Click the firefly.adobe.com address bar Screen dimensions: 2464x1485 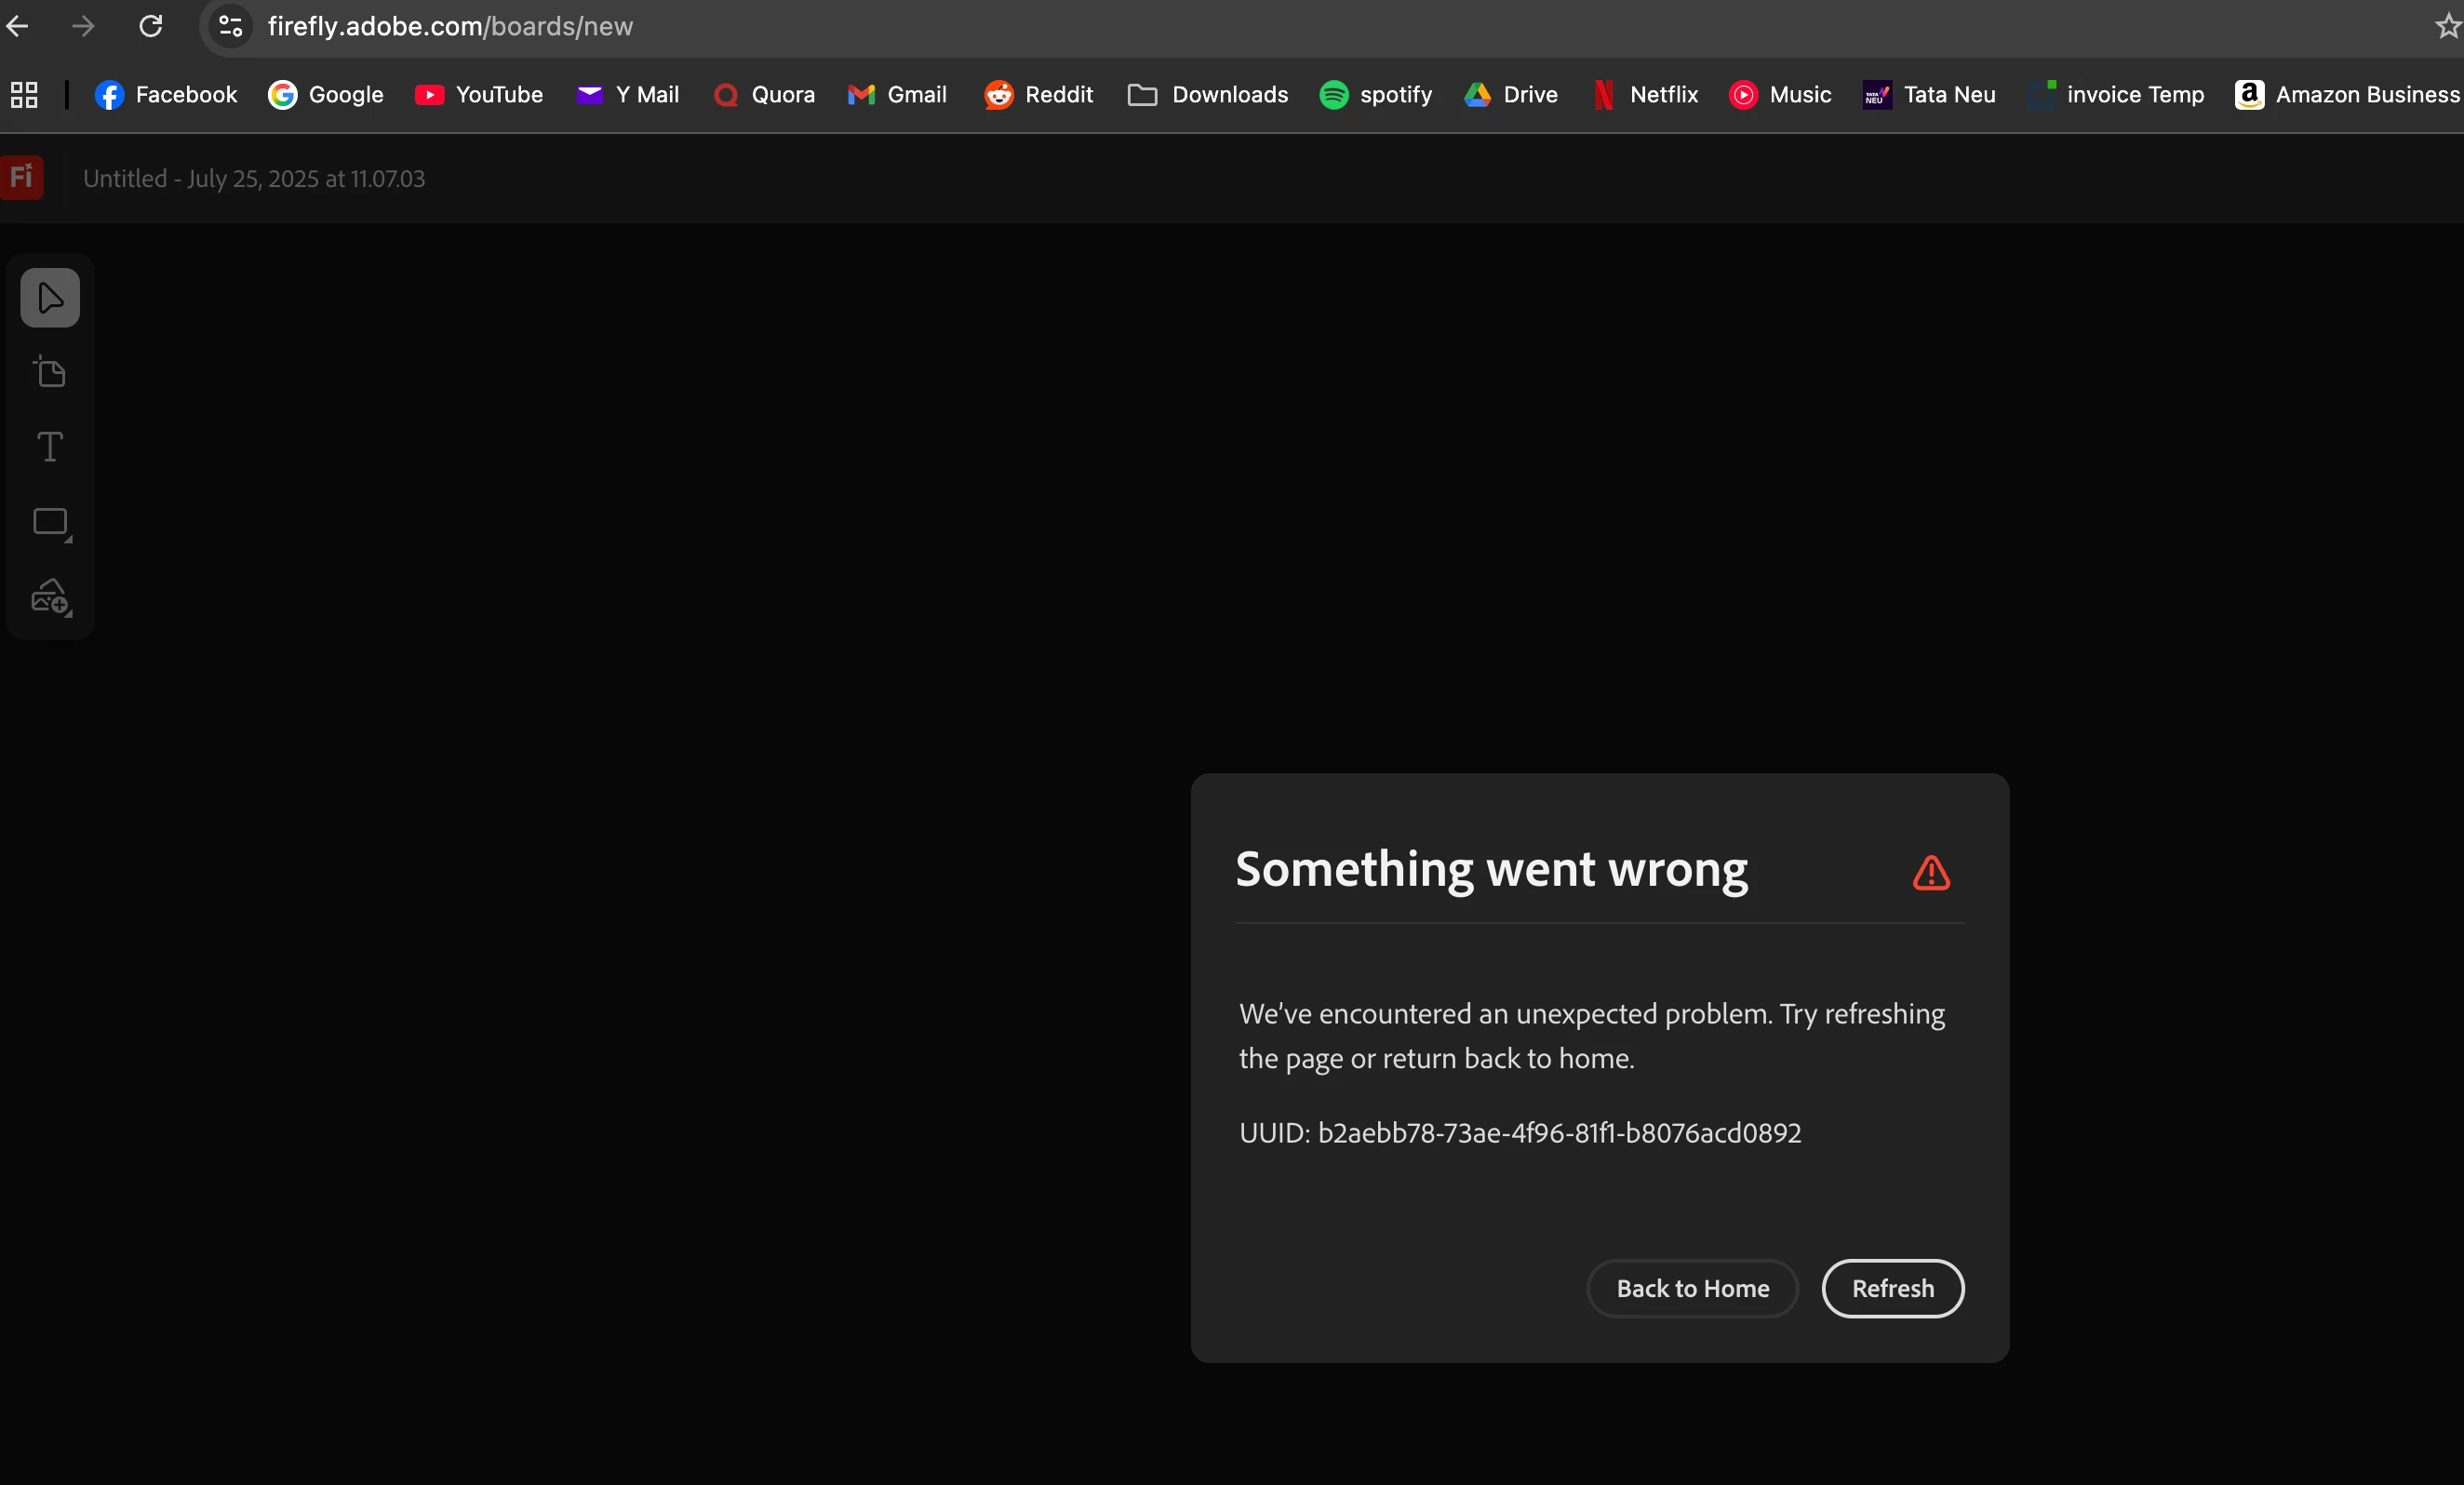click(x=450, y=26)
